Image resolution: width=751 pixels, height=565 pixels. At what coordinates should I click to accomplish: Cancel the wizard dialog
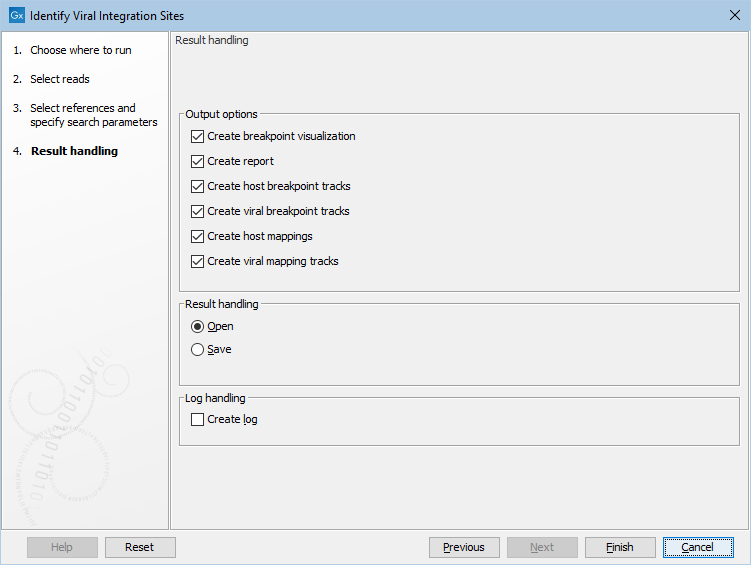tap(698, 547)
